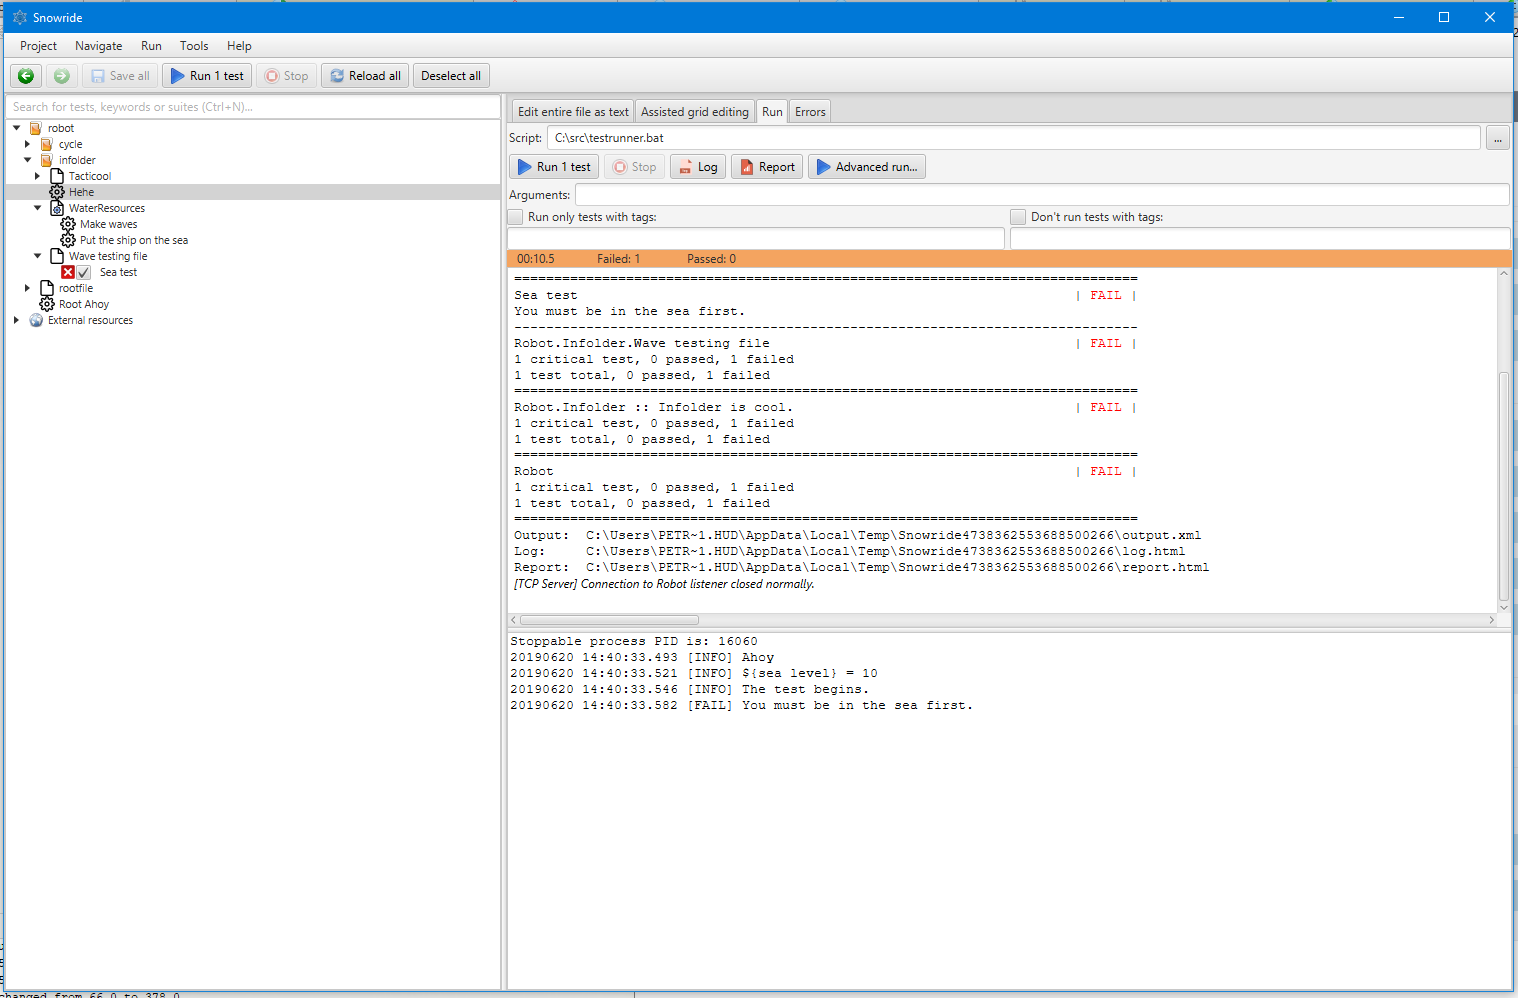Image resolution: width=1518 pixels, height=998 pixels.
Task: Collapse the WaterResources node
Action: click(x=38, y=208)
